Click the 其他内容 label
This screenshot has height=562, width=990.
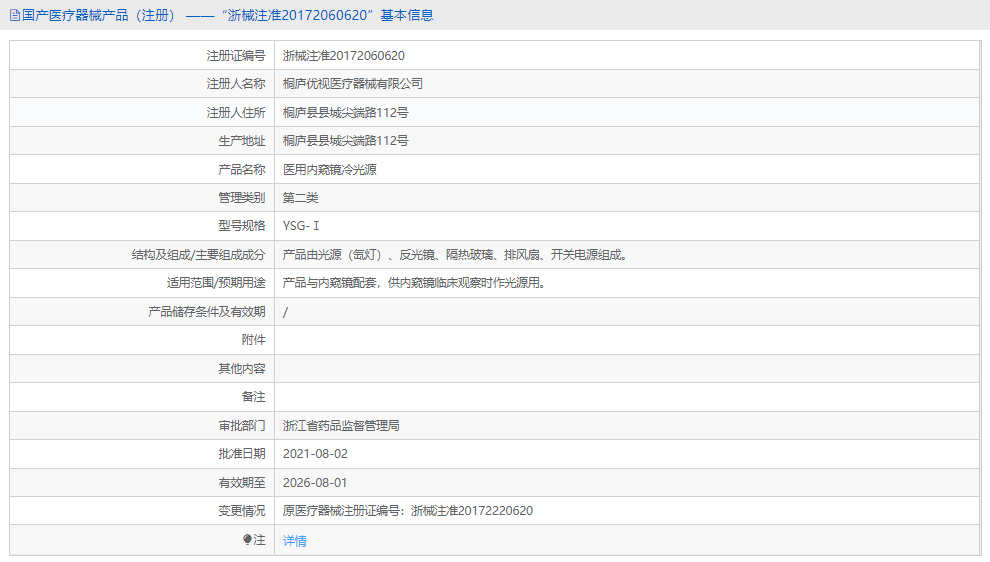(x=242, y=368)
